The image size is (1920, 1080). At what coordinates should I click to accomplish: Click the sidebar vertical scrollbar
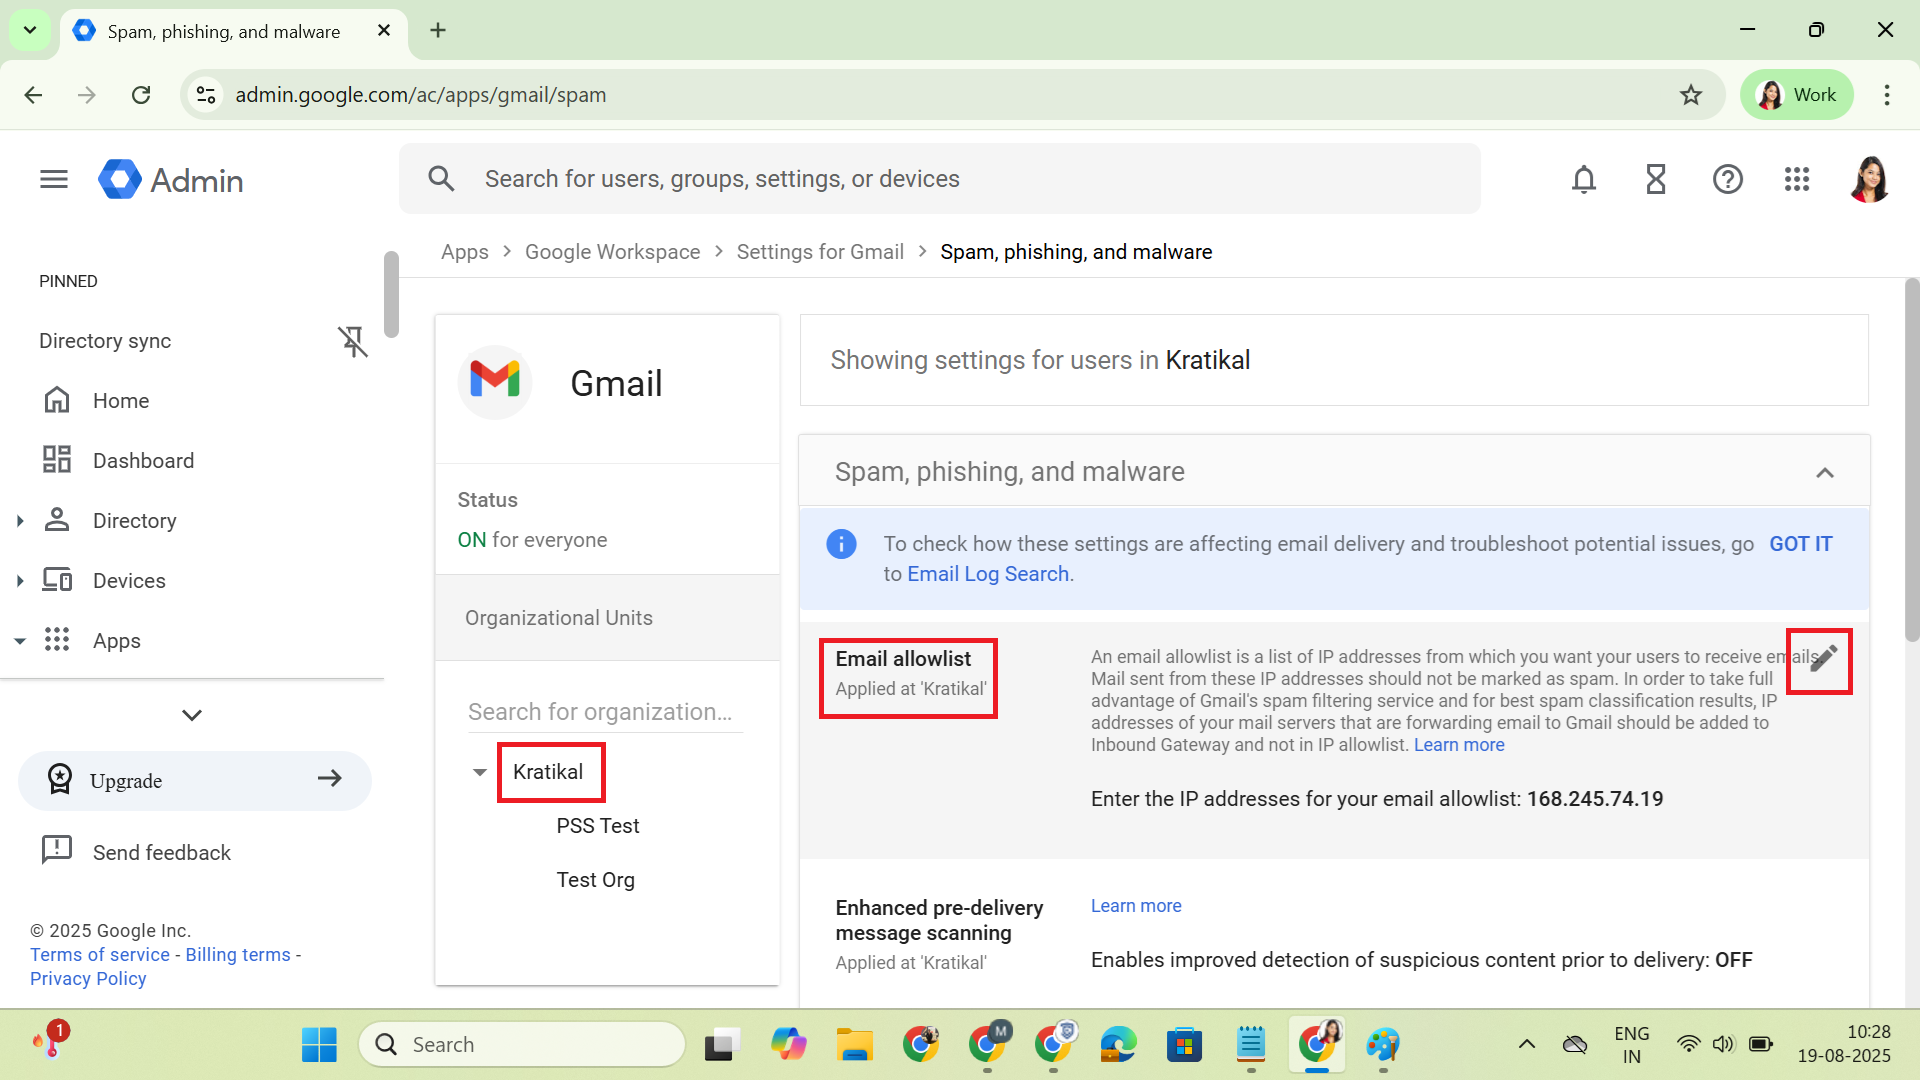pyautogui.click(x=391, y=295)
